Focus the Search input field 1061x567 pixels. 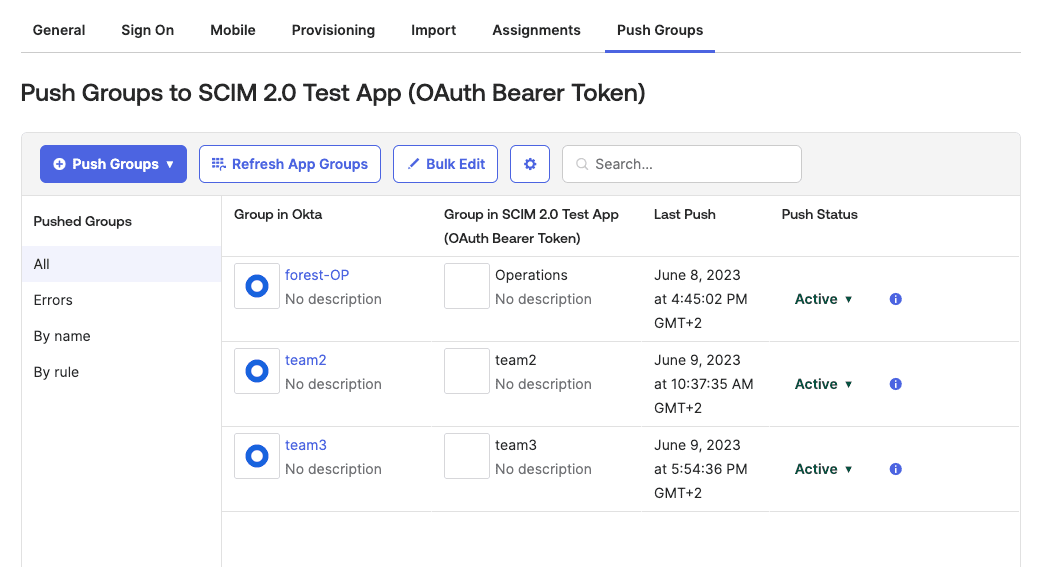690,164
